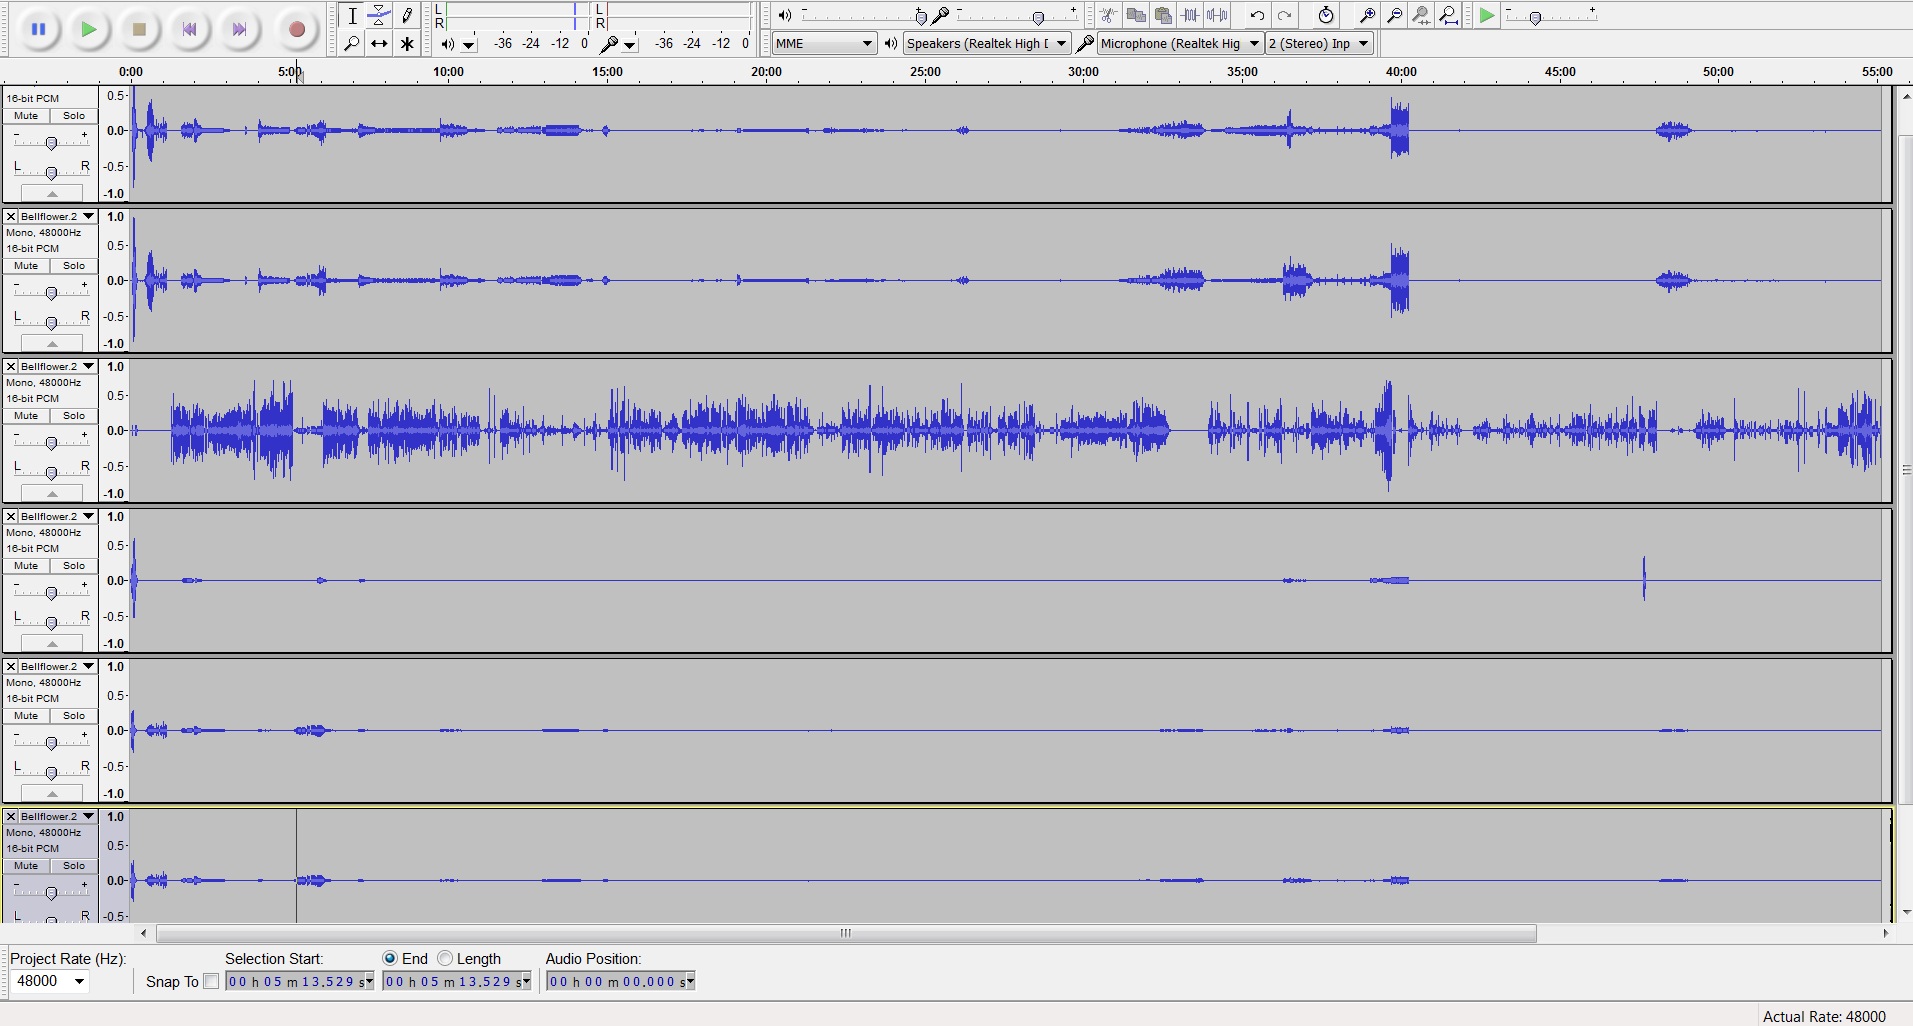Click the Cut scissors icon
Screen dimensions: 1913x1026
pyautogui.click(x=1108, y=15)
